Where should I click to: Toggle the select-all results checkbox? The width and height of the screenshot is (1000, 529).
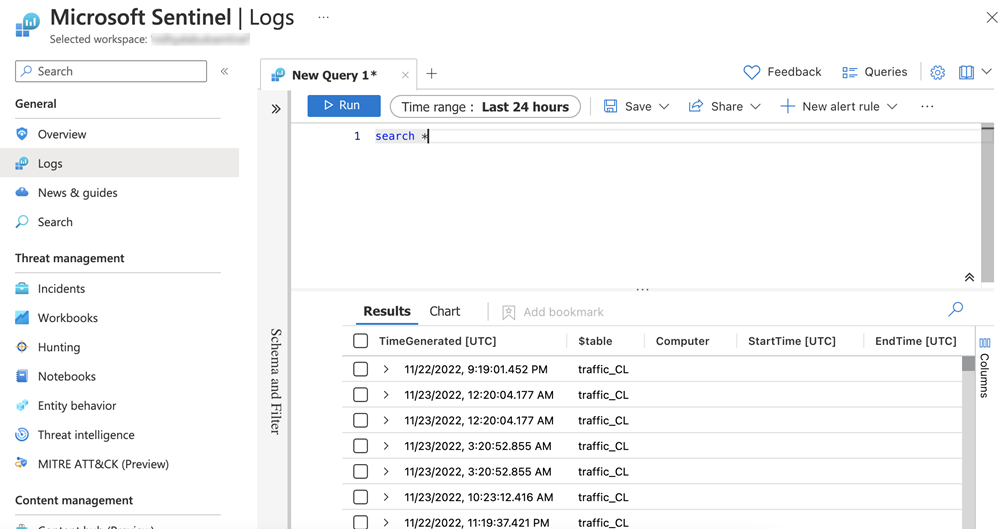coord(361,341)
